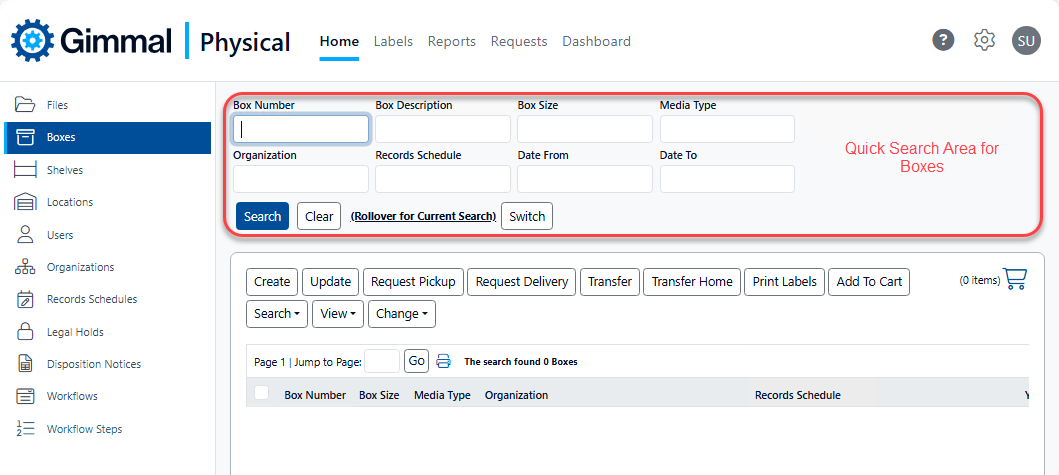Switch to the Dashboard tab
Screen dimensions: 1059x475
[x=596, y=41]
